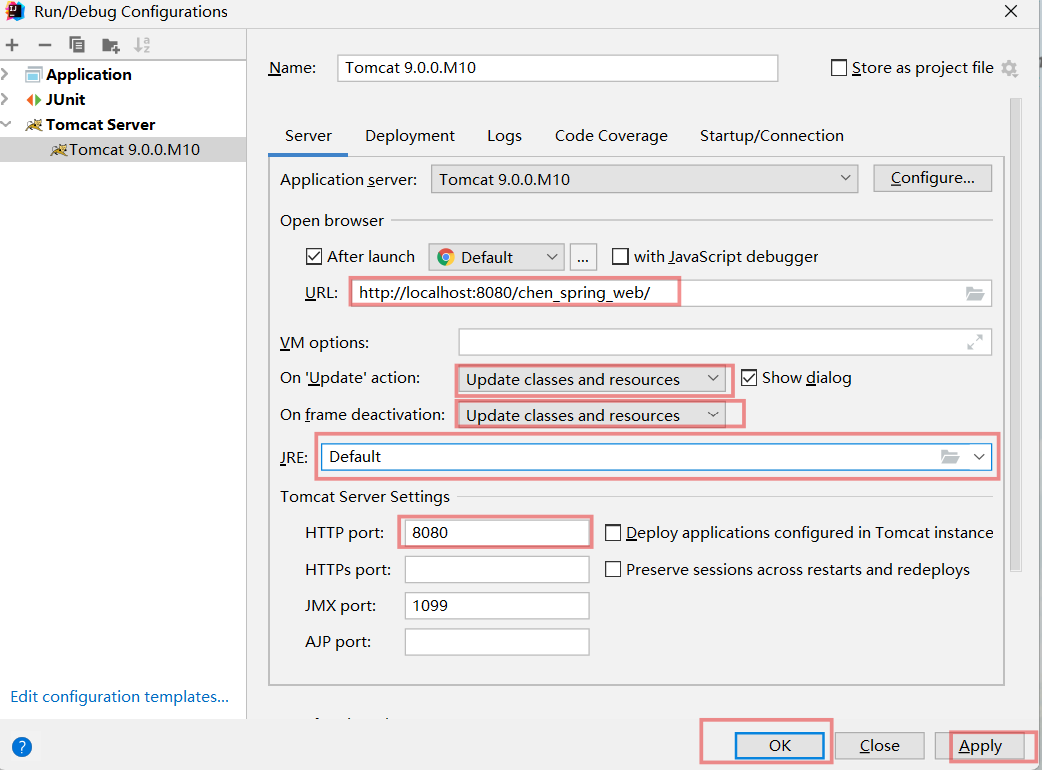This screenshot has height=770, width=1042.
Task: Switch to the Code Coverage tab
Action: (611, 136)
